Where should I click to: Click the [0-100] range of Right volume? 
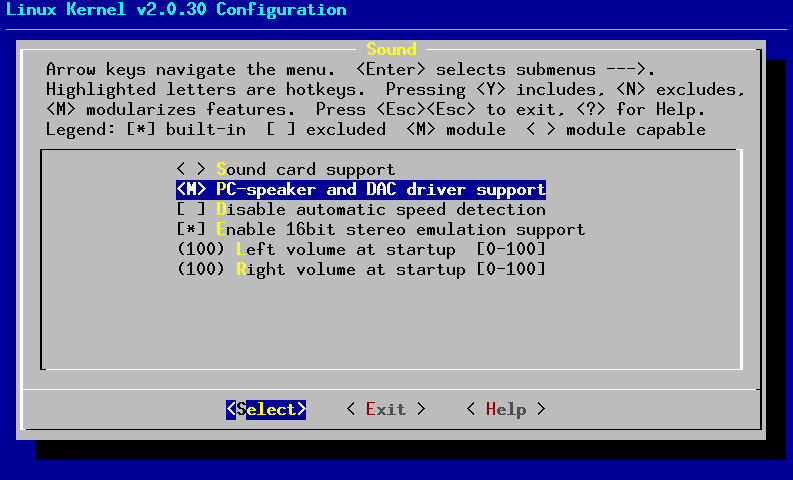tap(510, 270)
